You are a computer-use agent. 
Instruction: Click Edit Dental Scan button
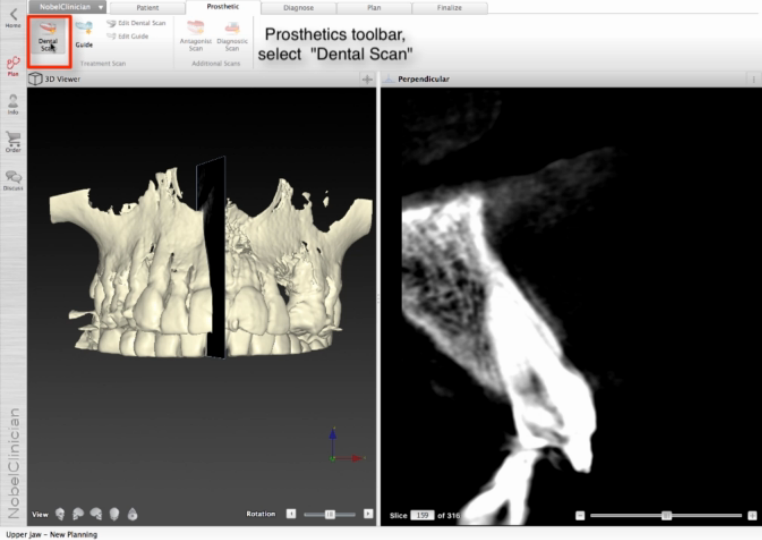[x=136, y=23]
